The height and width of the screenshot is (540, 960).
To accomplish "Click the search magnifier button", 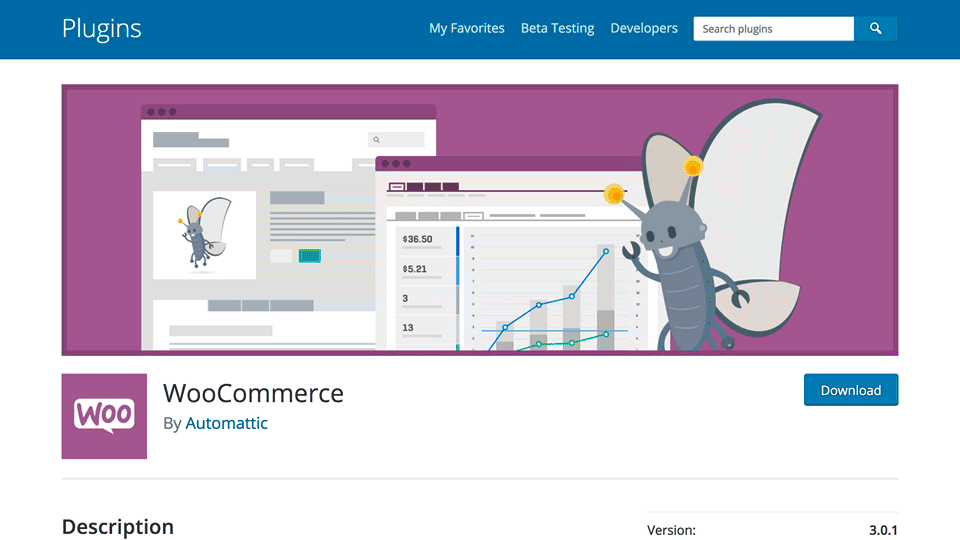I will [876, 29].
